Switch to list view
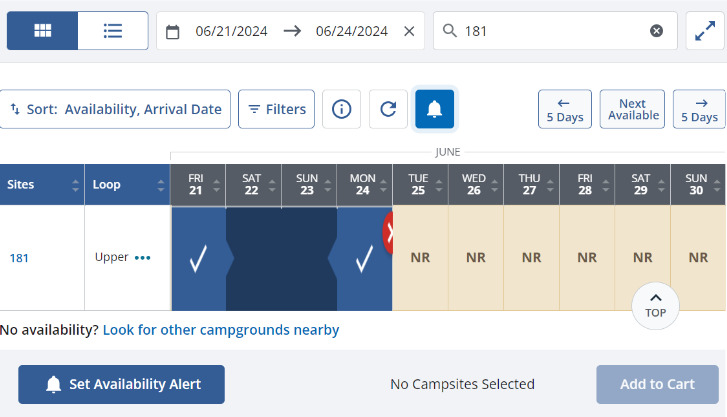The width and height of the screenshot is (727, 417). click(113, 31)
